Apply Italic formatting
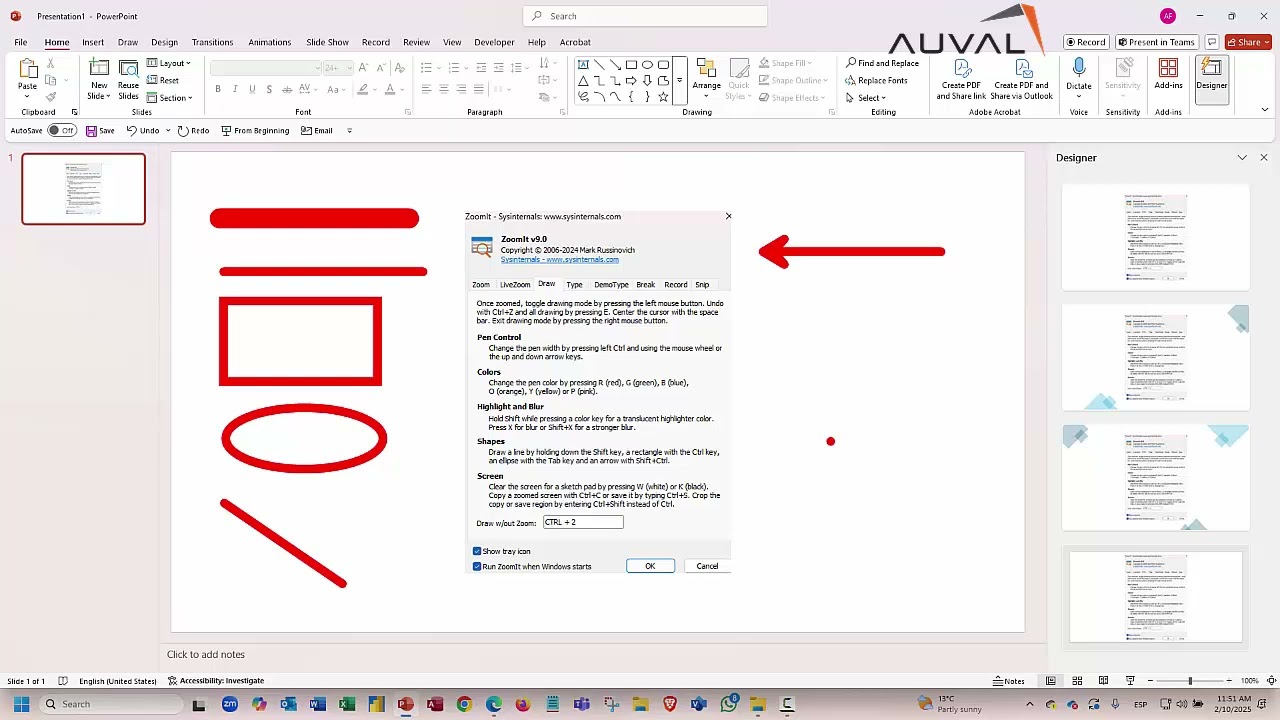1280x720 pixels. (x=235, y=89)
